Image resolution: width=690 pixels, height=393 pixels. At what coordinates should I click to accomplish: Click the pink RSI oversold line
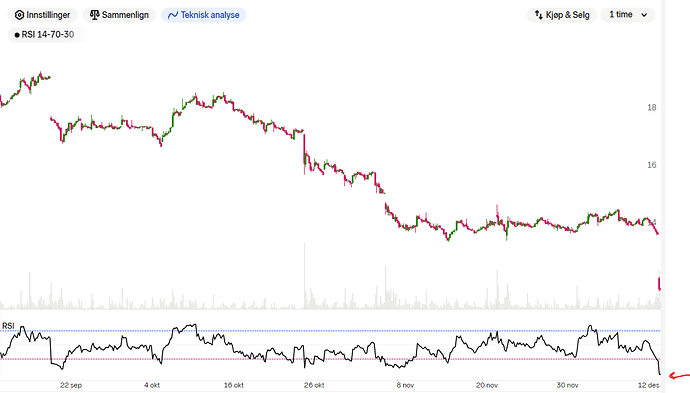pos(330,359)
